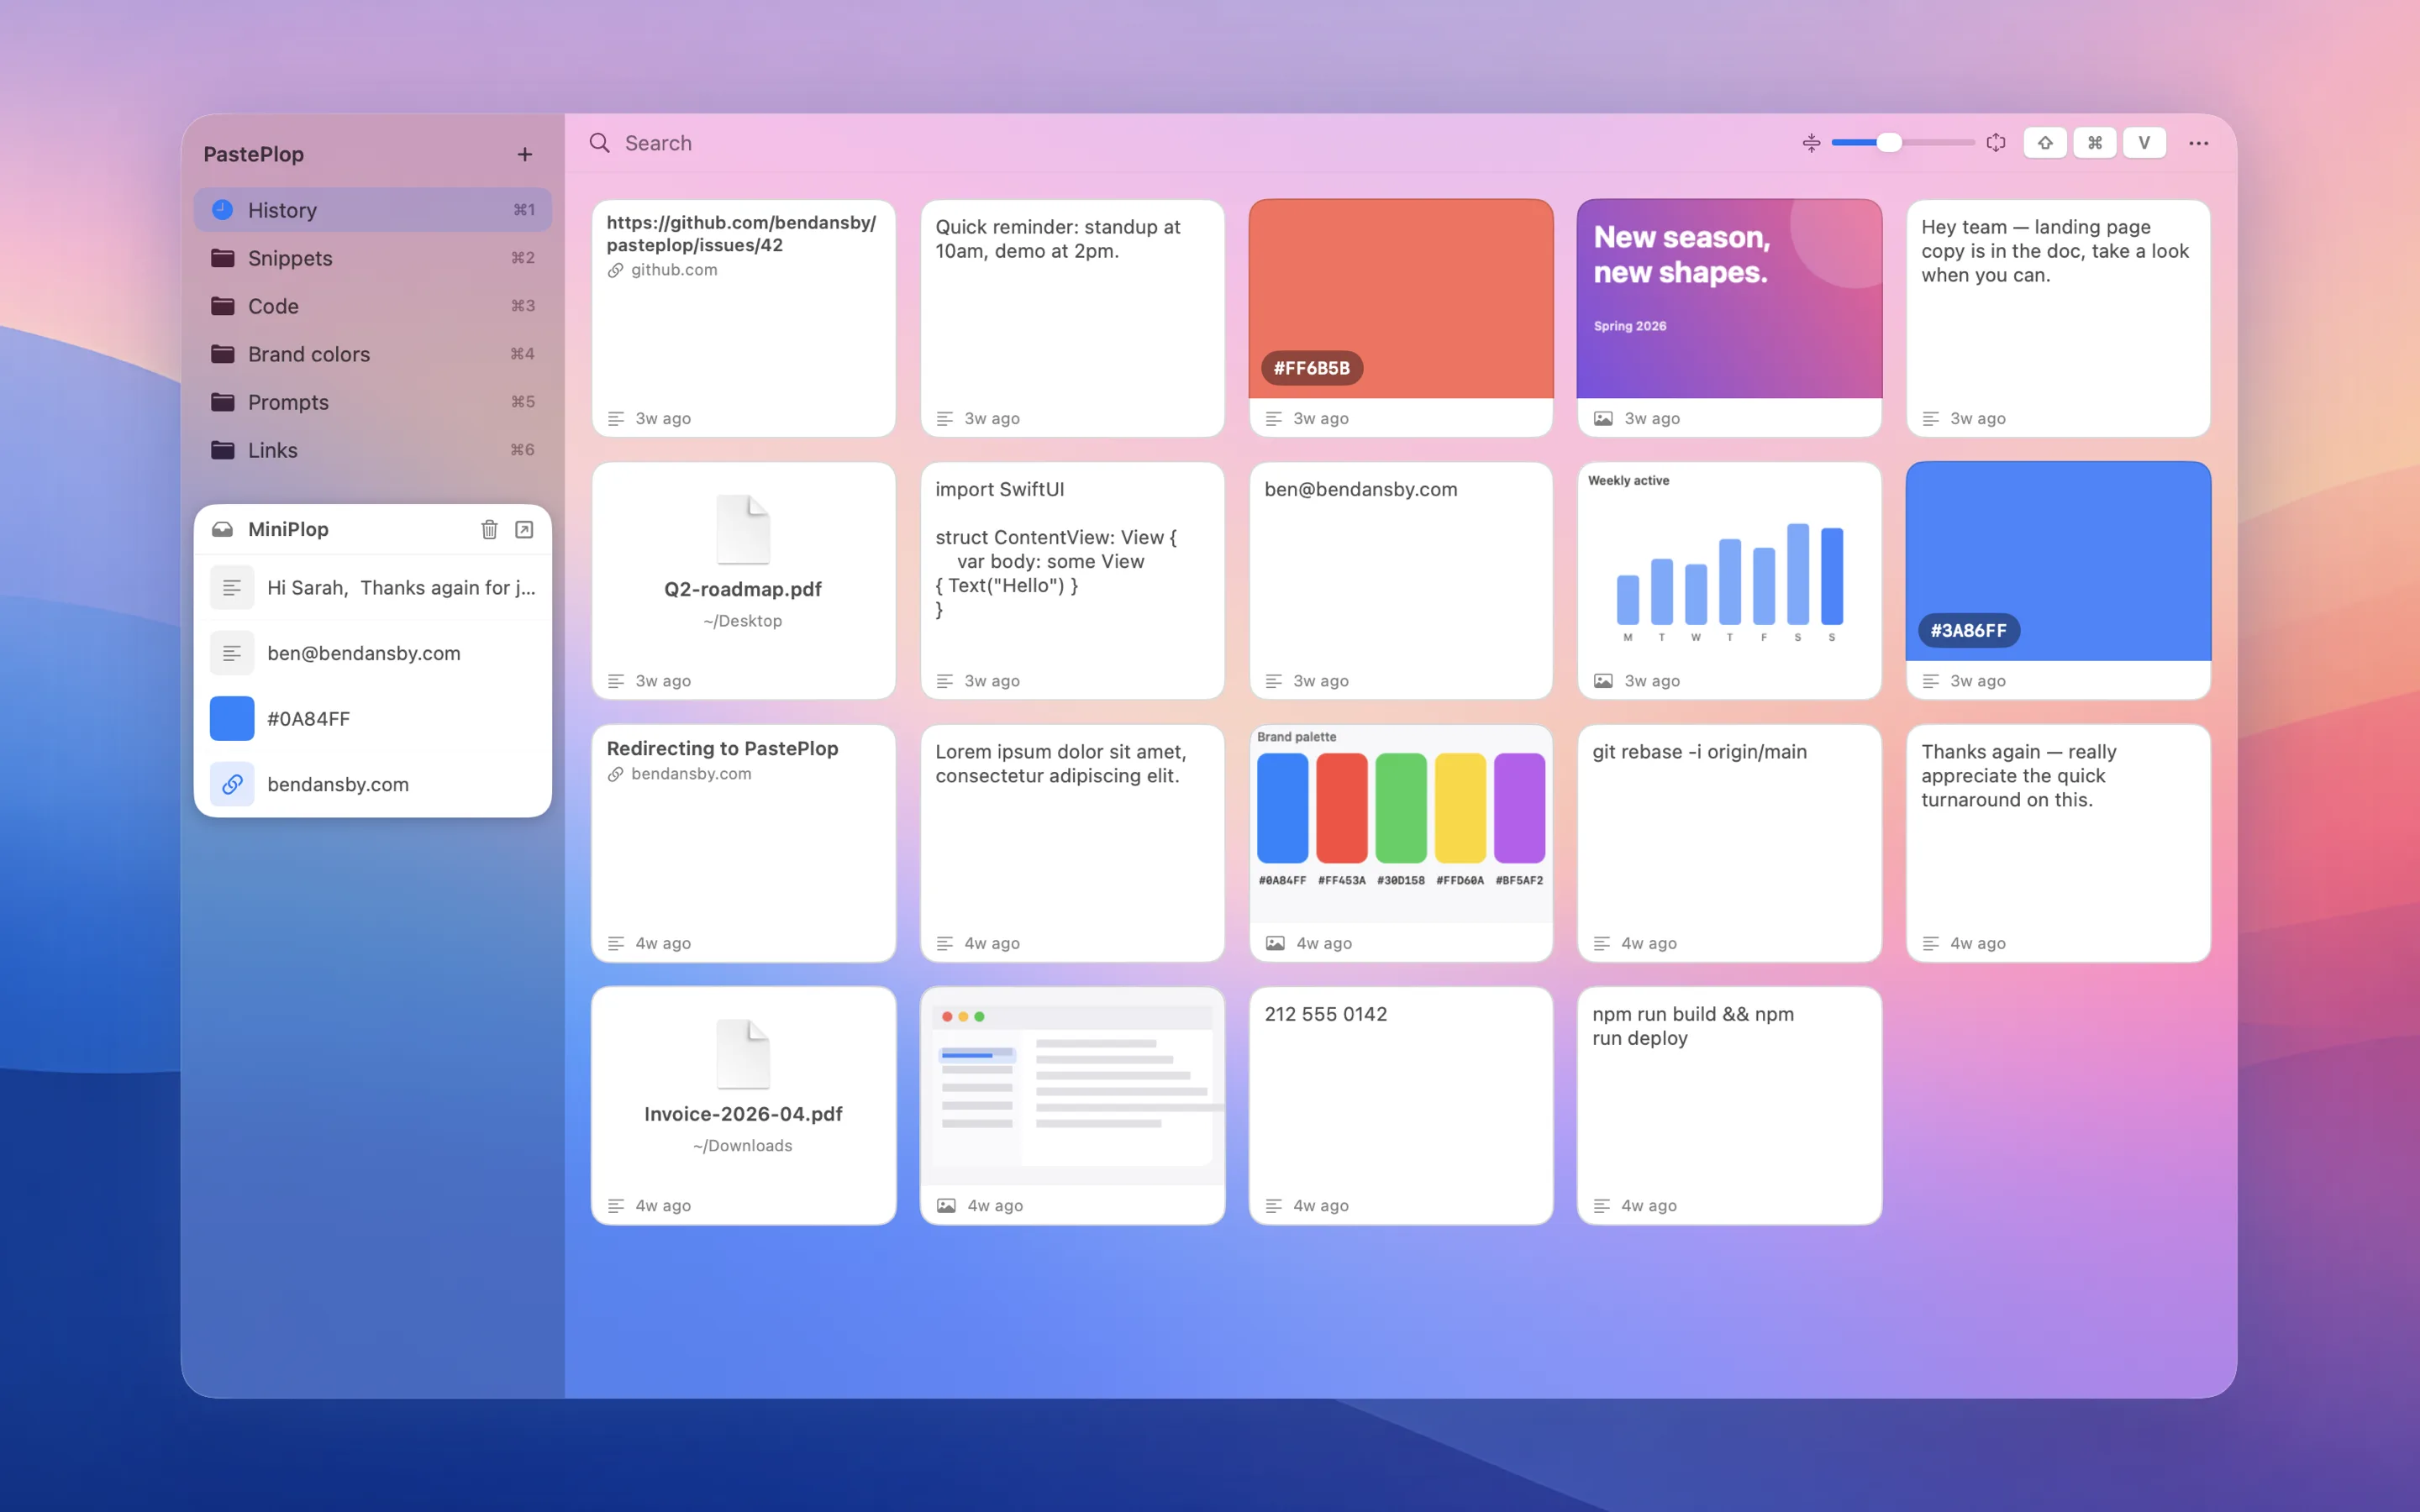Click the plus button beside PastePlop
The height and width of the screenshot is (1512, 2420).
(x=525, y=154)
